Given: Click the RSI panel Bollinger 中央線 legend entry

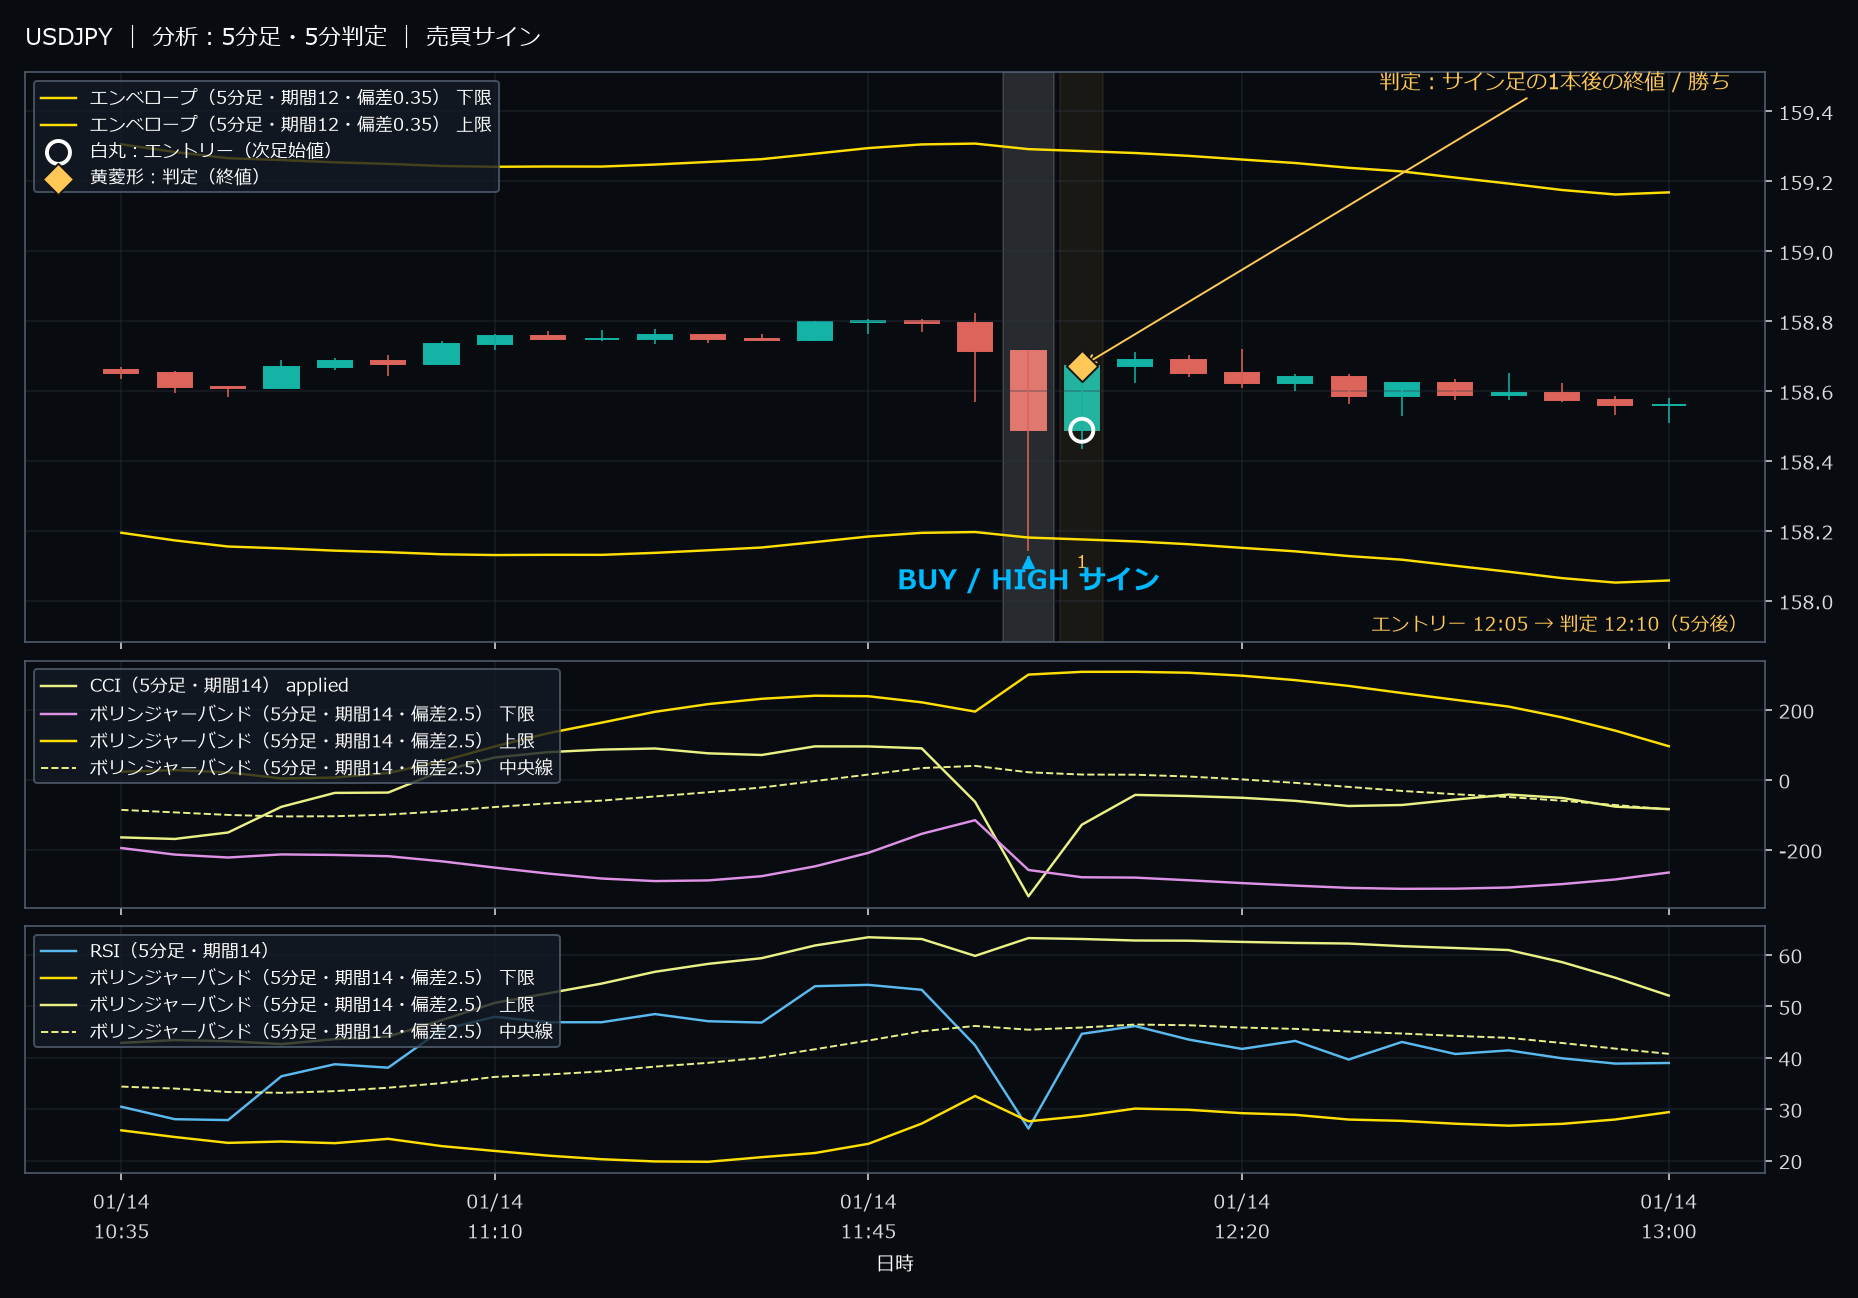Looking at the screenshot, I should tap(297, 1032).
